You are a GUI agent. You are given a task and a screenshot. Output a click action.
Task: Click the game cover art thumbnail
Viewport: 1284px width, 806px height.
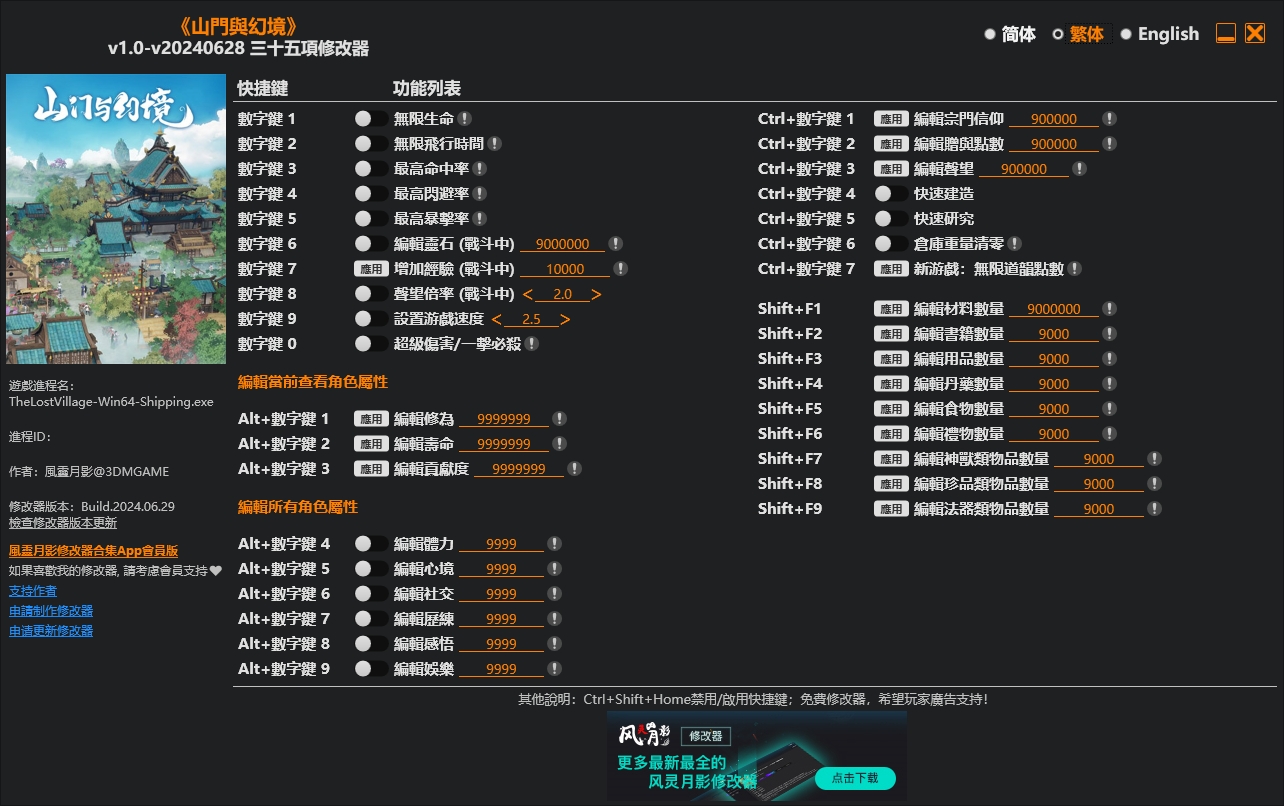[x=116, y=219]
